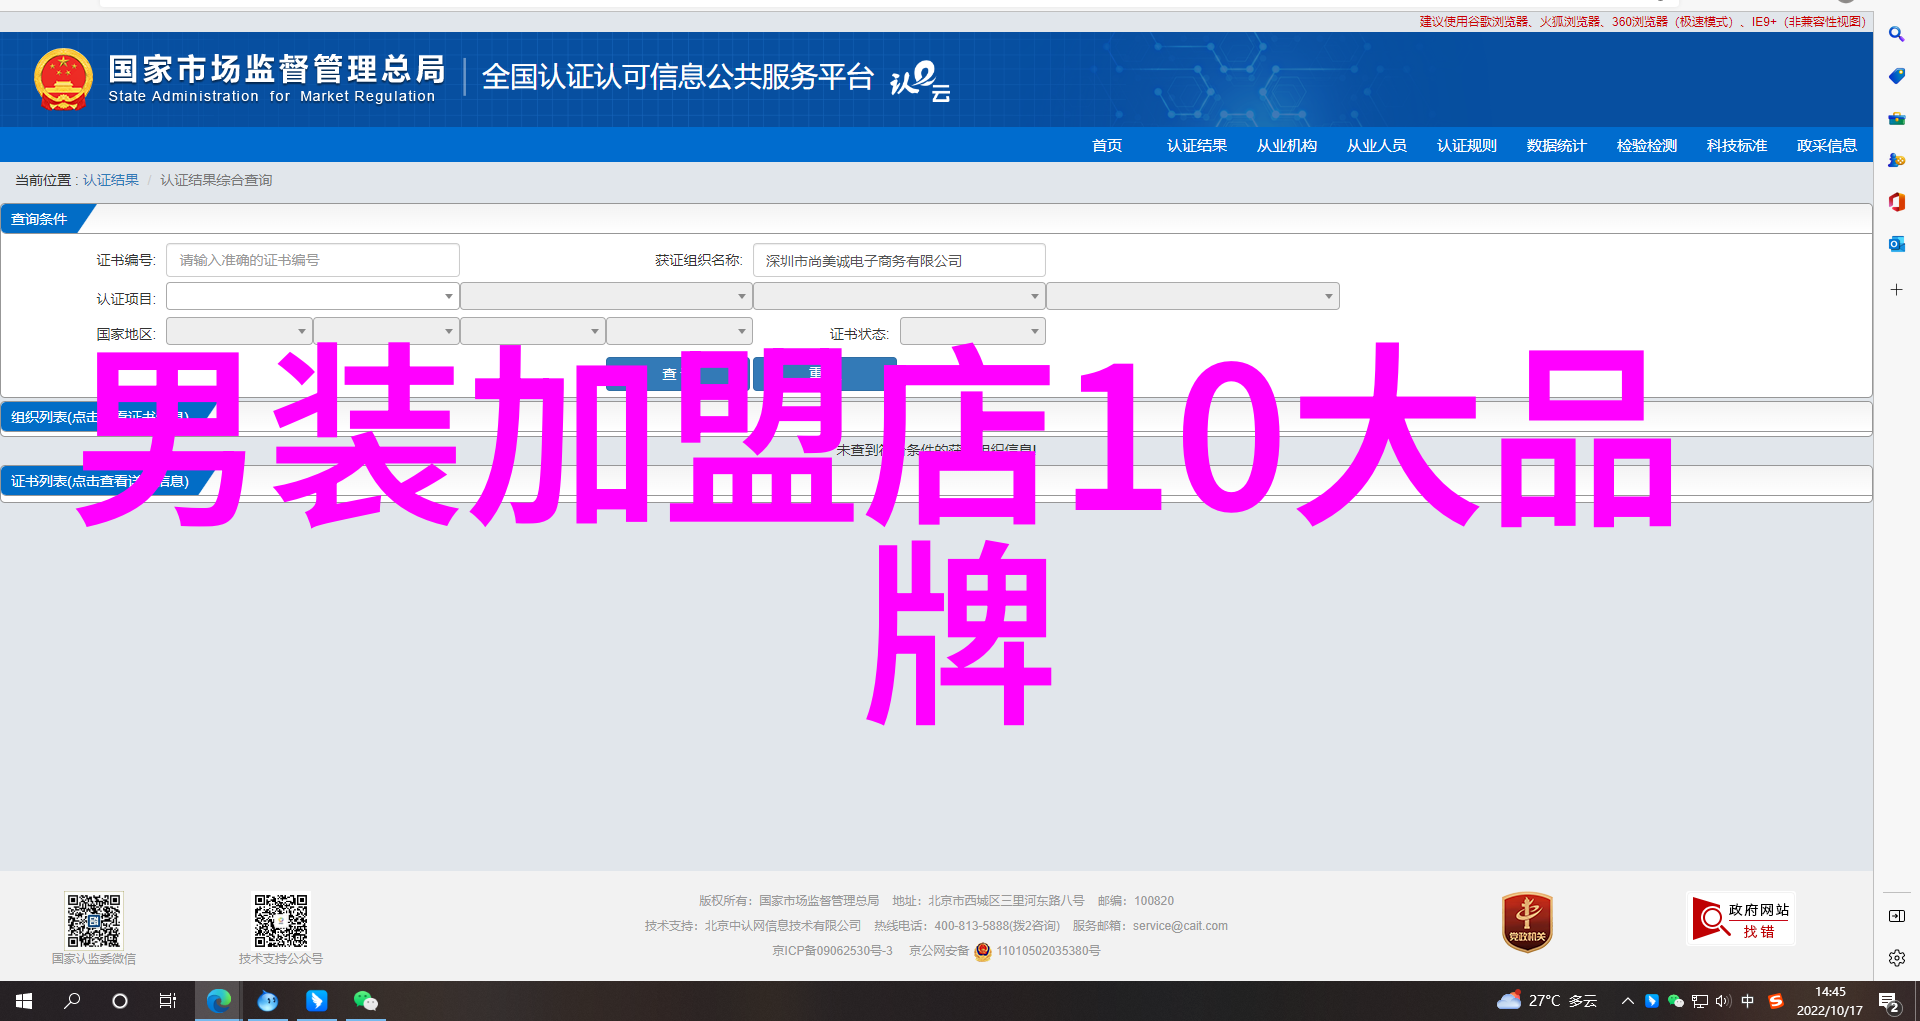Switch to Microsoft Edge in taskbar
The width and height of the screenshot is (1920, 1021).
(x=218, y=1001)
